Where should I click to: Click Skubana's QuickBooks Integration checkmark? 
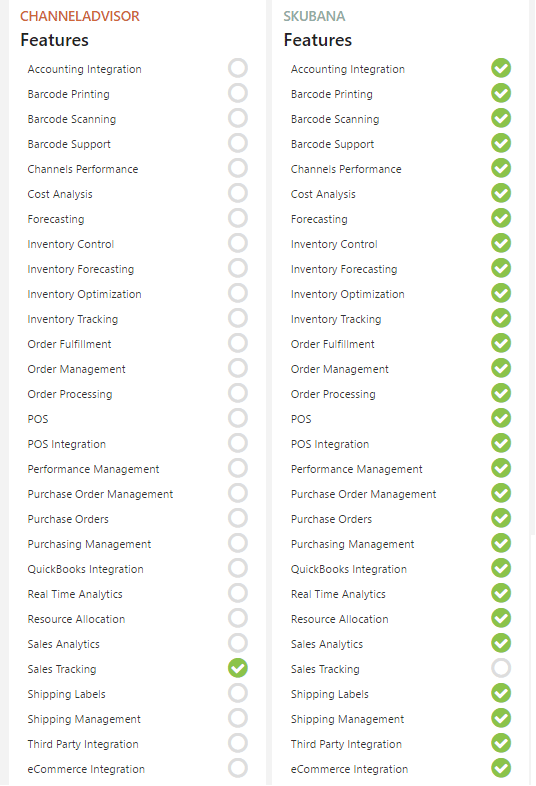pos(501,568)
